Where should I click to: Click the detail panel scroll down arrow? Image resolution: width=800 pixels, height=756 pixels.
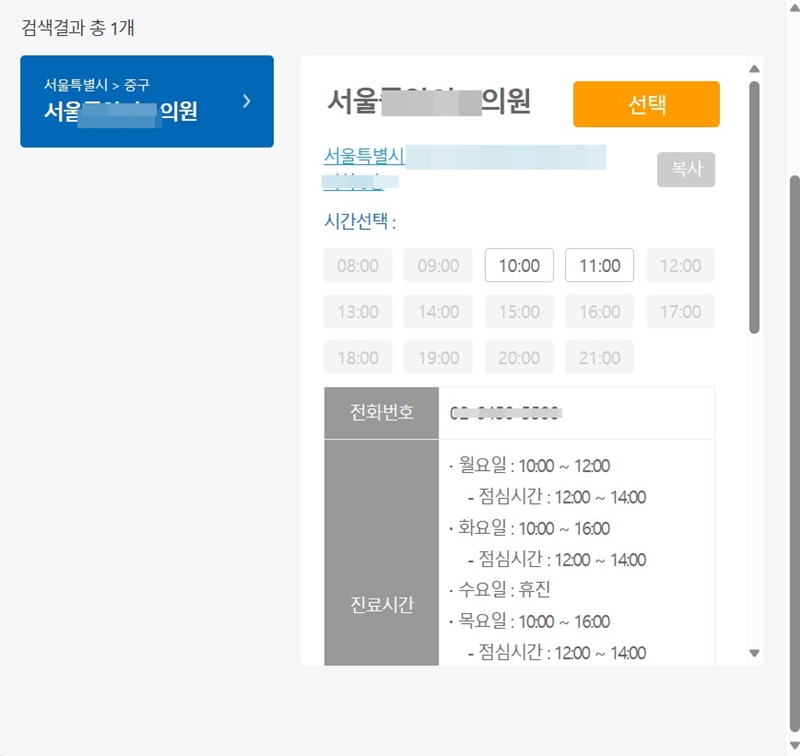[755, 653]
